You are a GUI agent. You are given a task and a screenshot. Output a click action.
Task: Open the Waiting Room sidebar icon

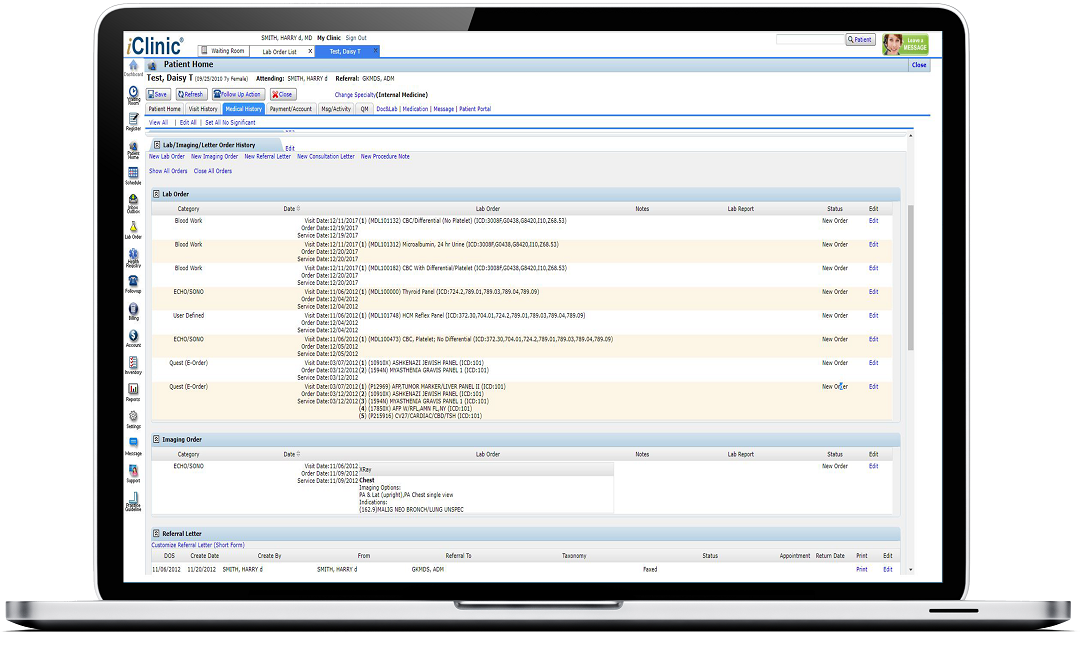[133, 93]
